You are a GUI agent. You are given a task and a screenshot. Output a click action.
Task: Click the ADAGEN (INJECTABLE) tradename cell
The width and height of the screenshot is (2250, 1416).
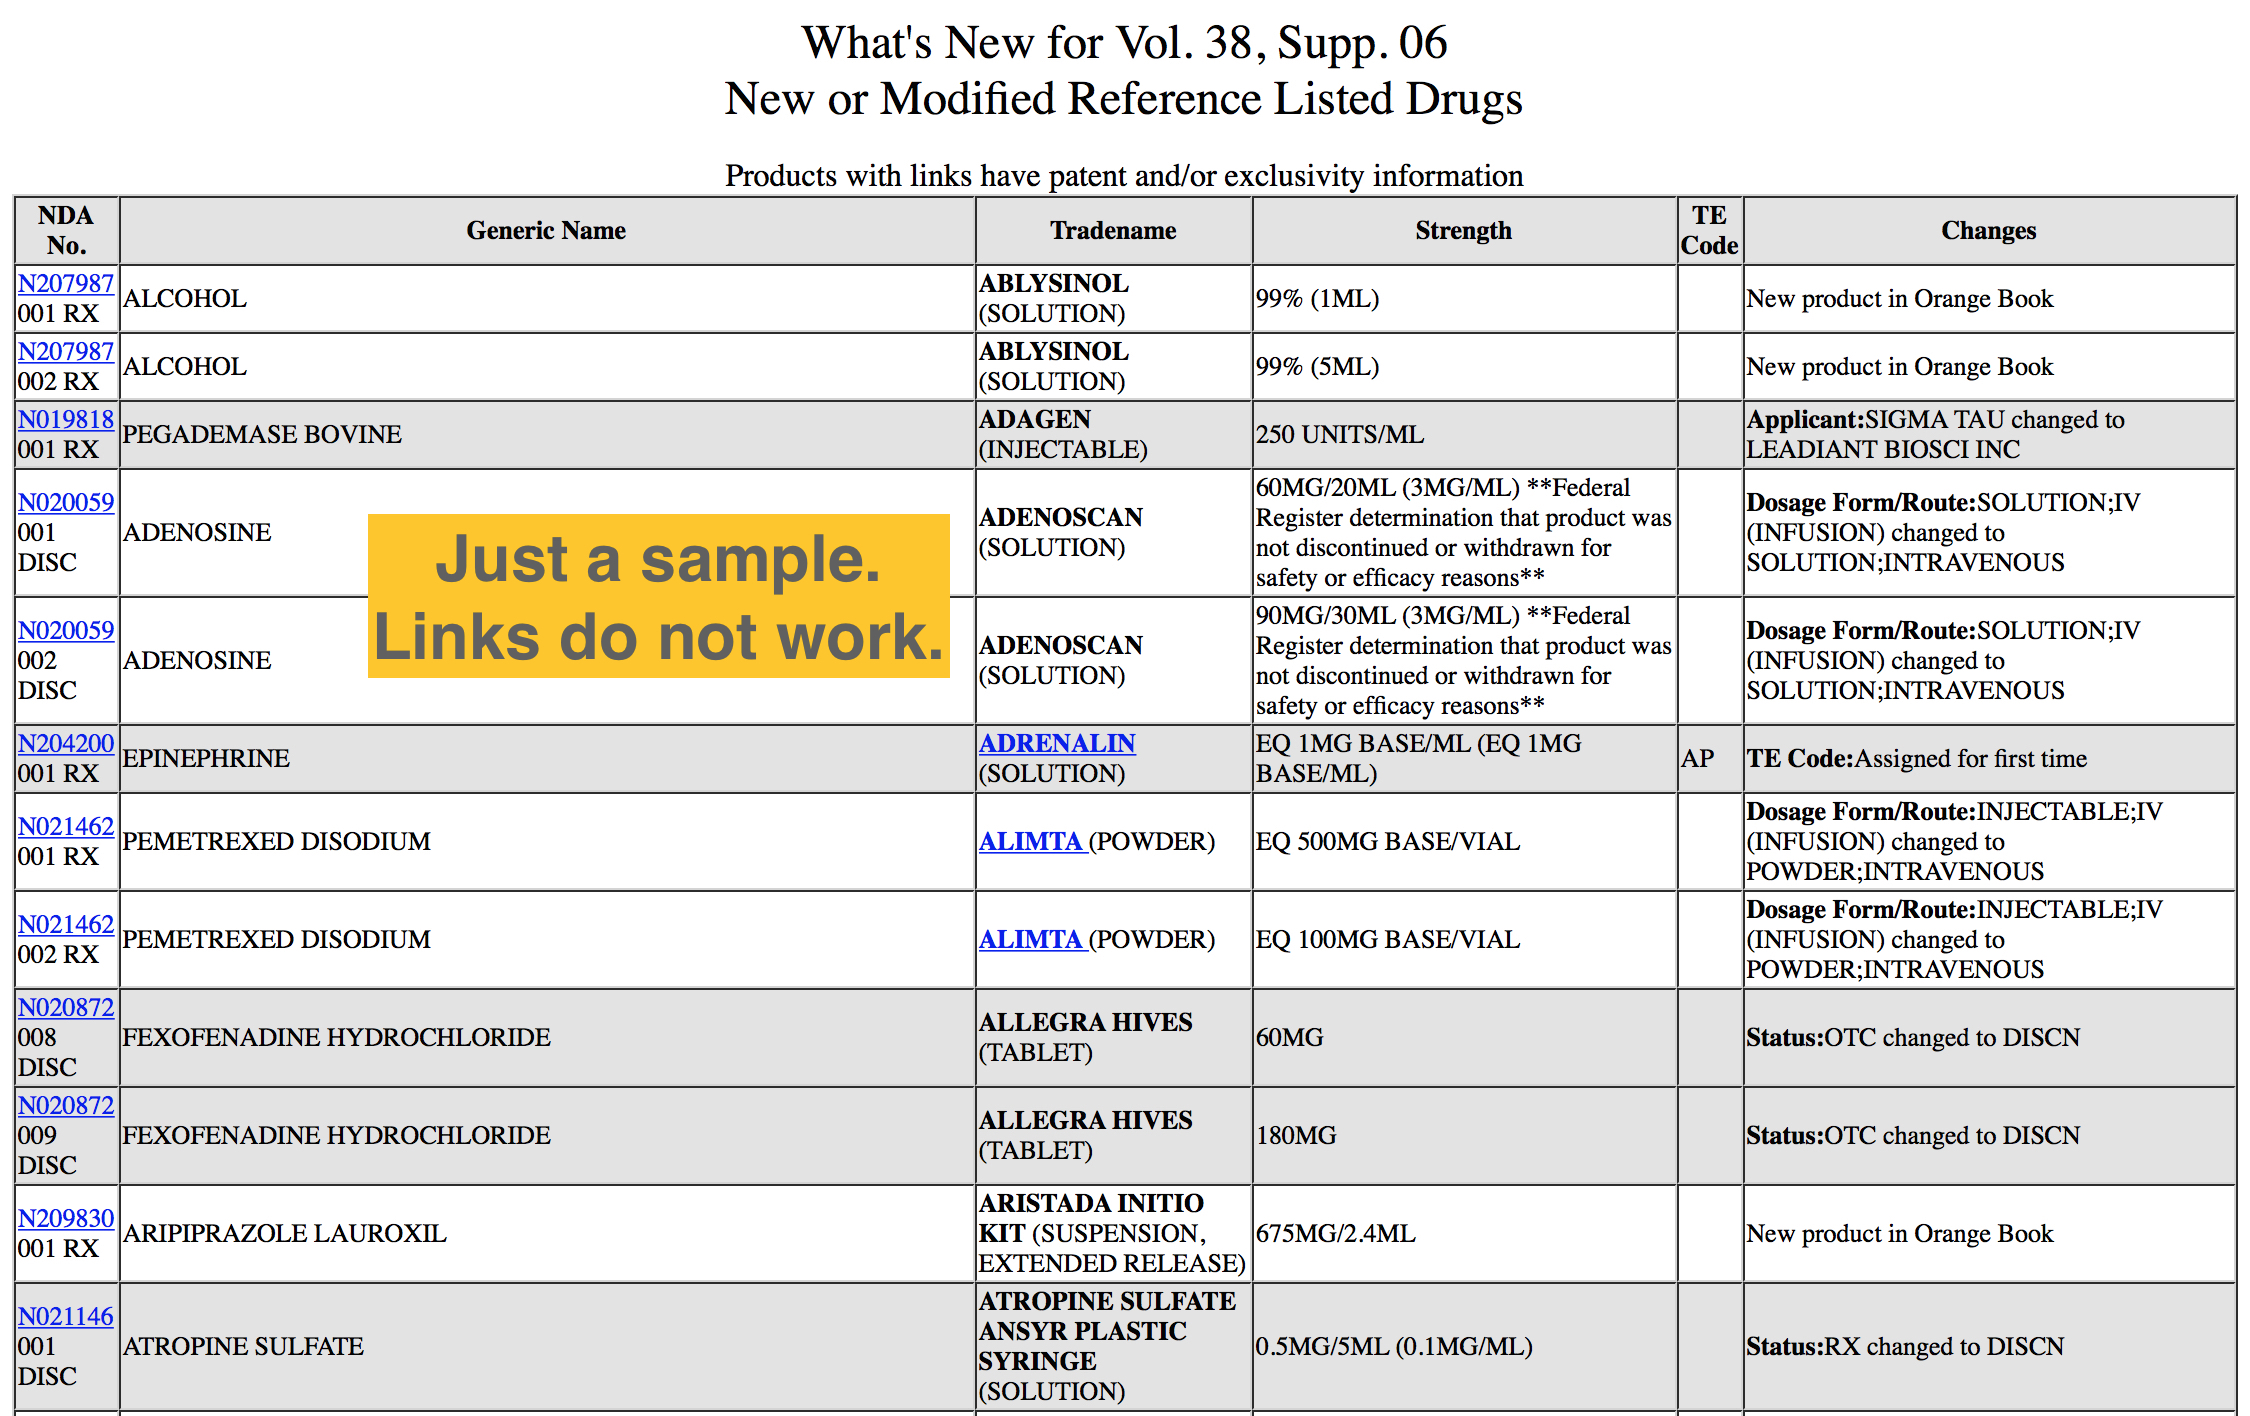click(x=1113, y=434)
